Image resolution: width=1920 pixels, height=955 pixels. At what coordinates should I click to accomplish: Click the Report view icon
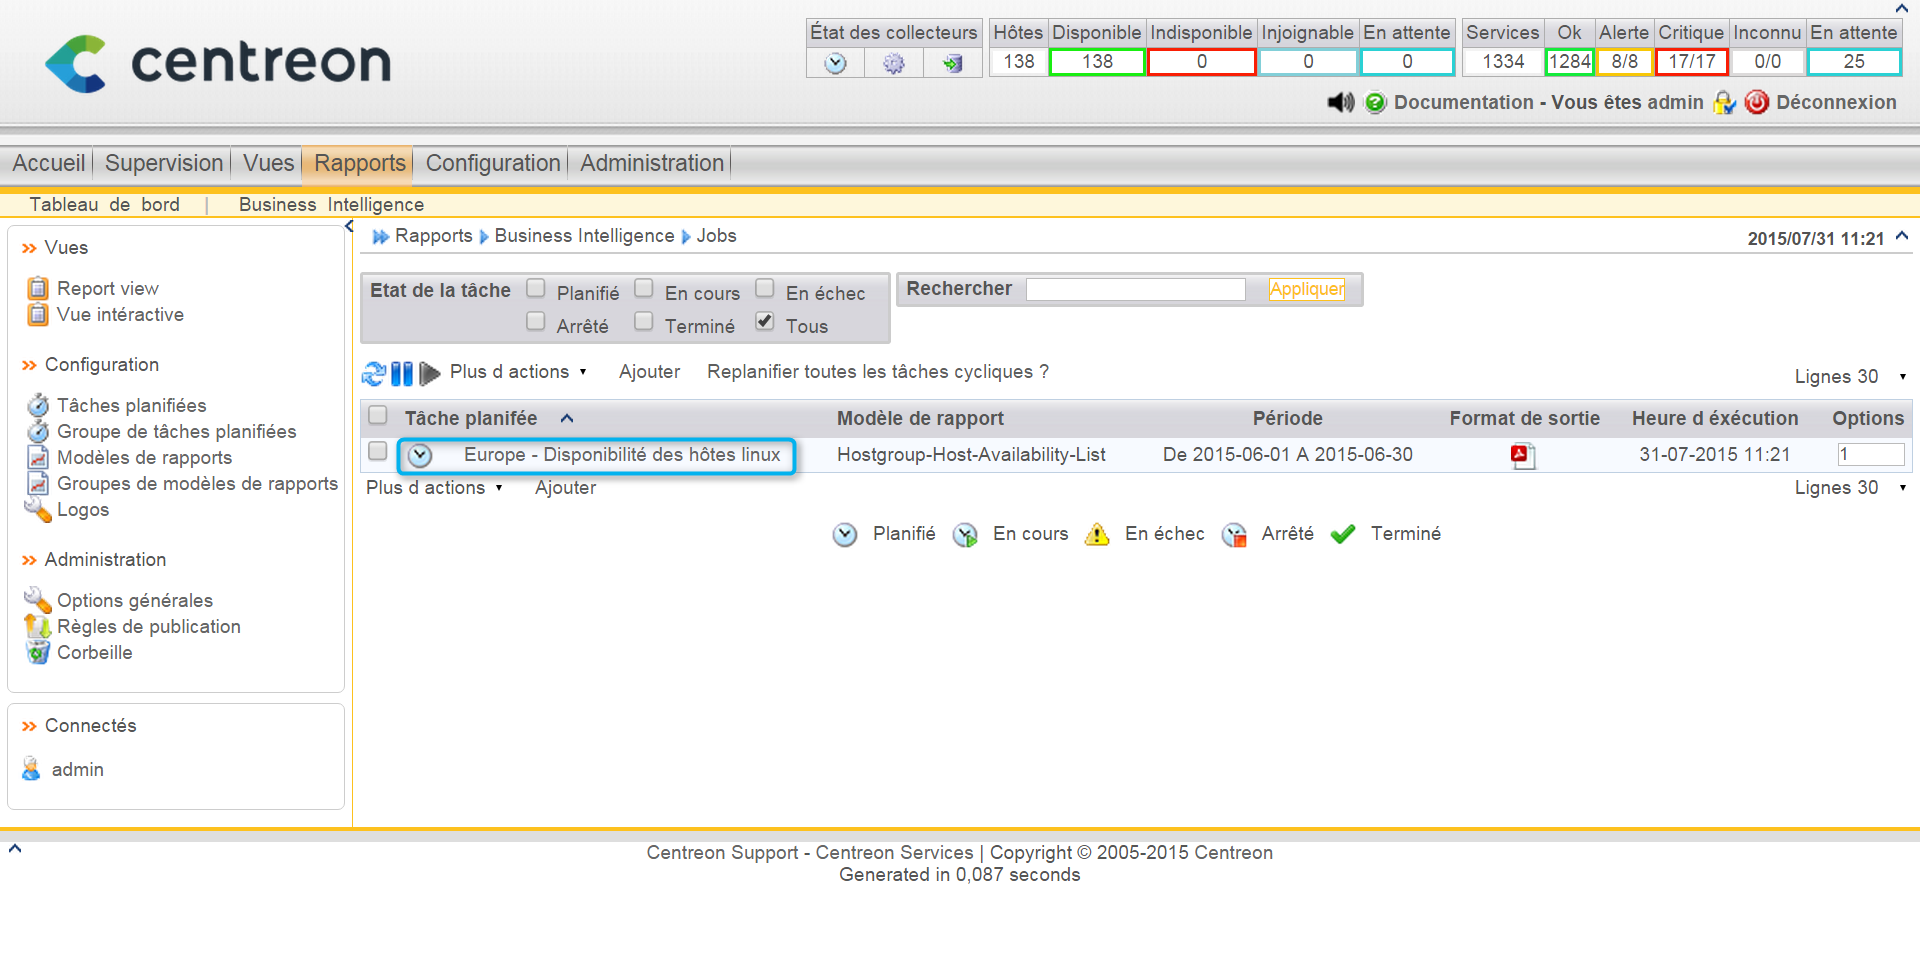(38, 288)
